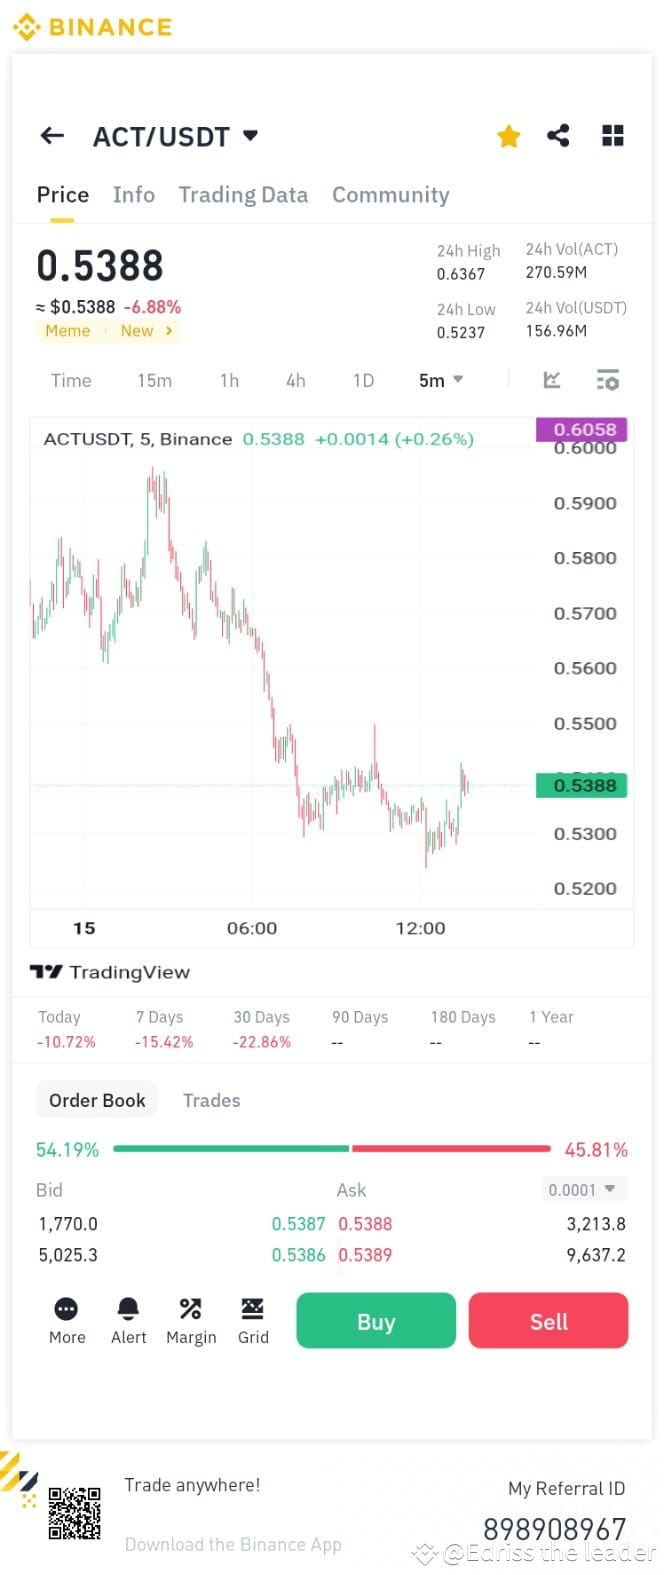Tap the back arrow to leave ACT/USDT
The width and height of the screenshot is (664, 1575).
[51, 135]
